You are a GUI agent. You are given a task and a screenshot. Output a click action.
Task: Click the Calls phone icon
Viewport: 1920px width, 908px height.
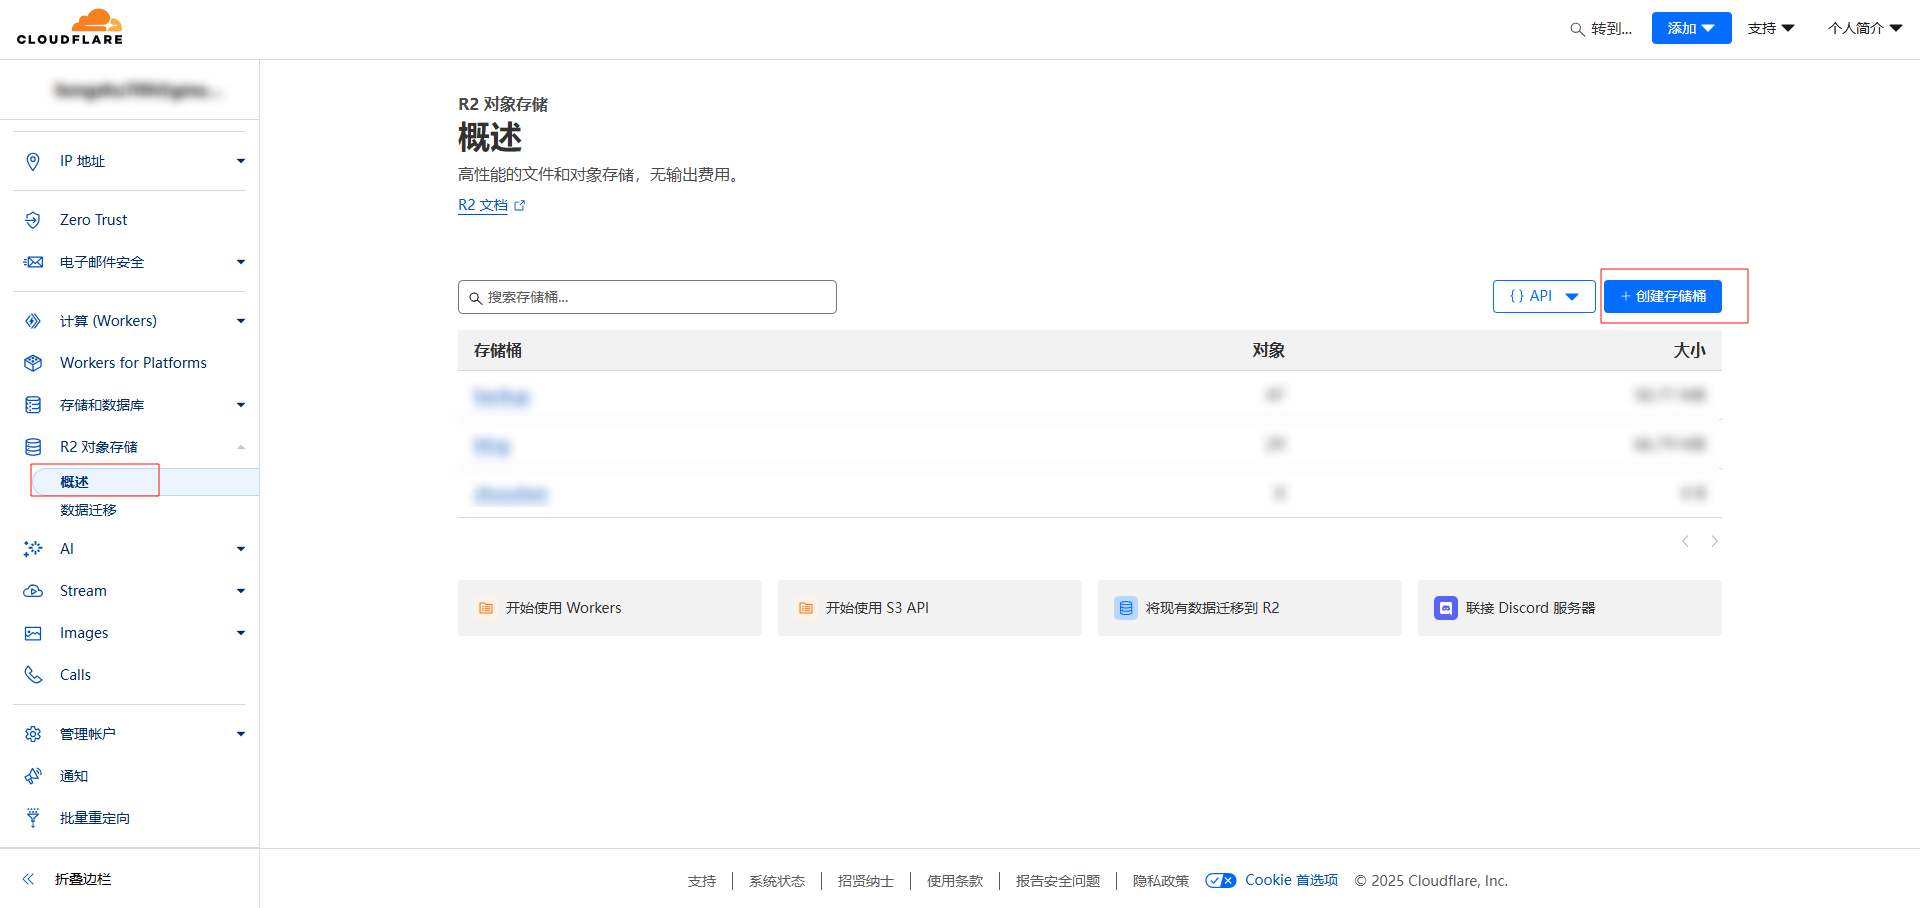pos(33,675)
